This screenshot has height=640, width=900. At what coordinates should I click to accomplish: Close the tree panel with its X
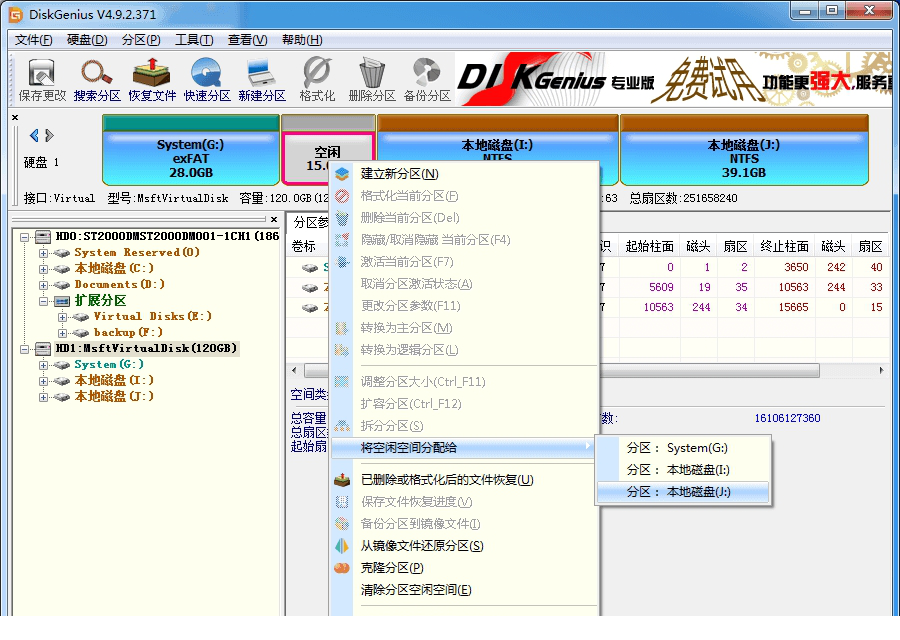pyautogui.click(x=274, y=219)
